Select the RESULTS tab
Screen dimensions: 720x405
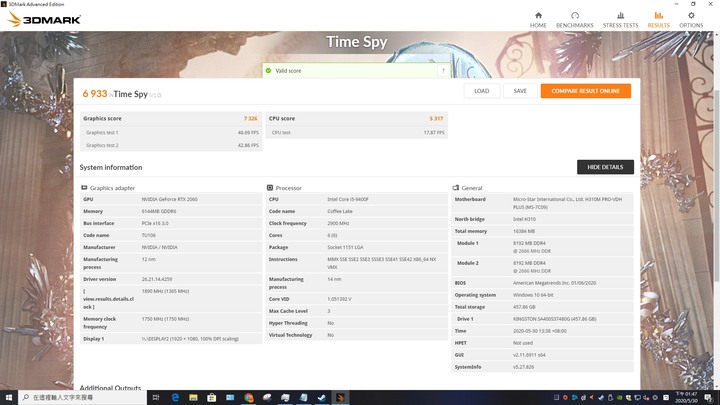pyautogui.click(x=658, y=20)
